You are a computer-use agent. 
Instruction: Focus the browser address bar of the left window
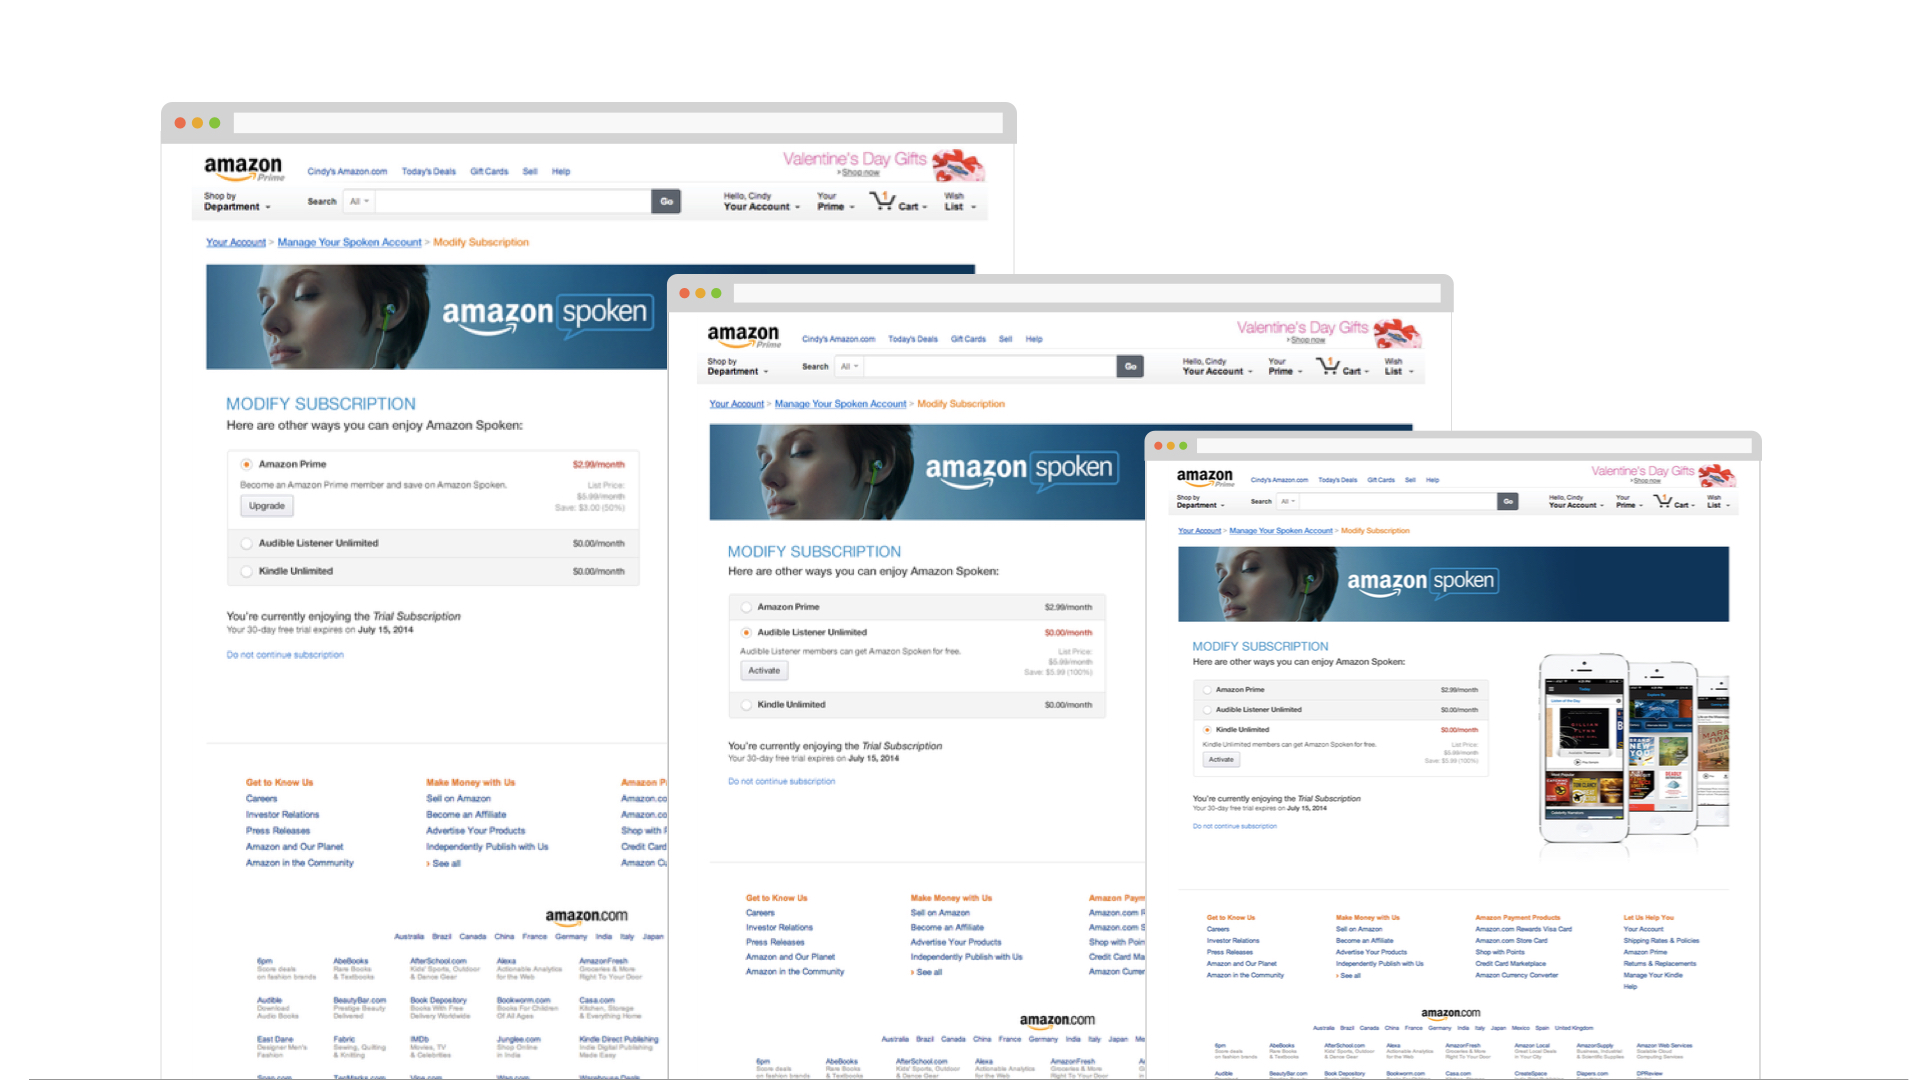pyautogui.click(x=618, y=123)
